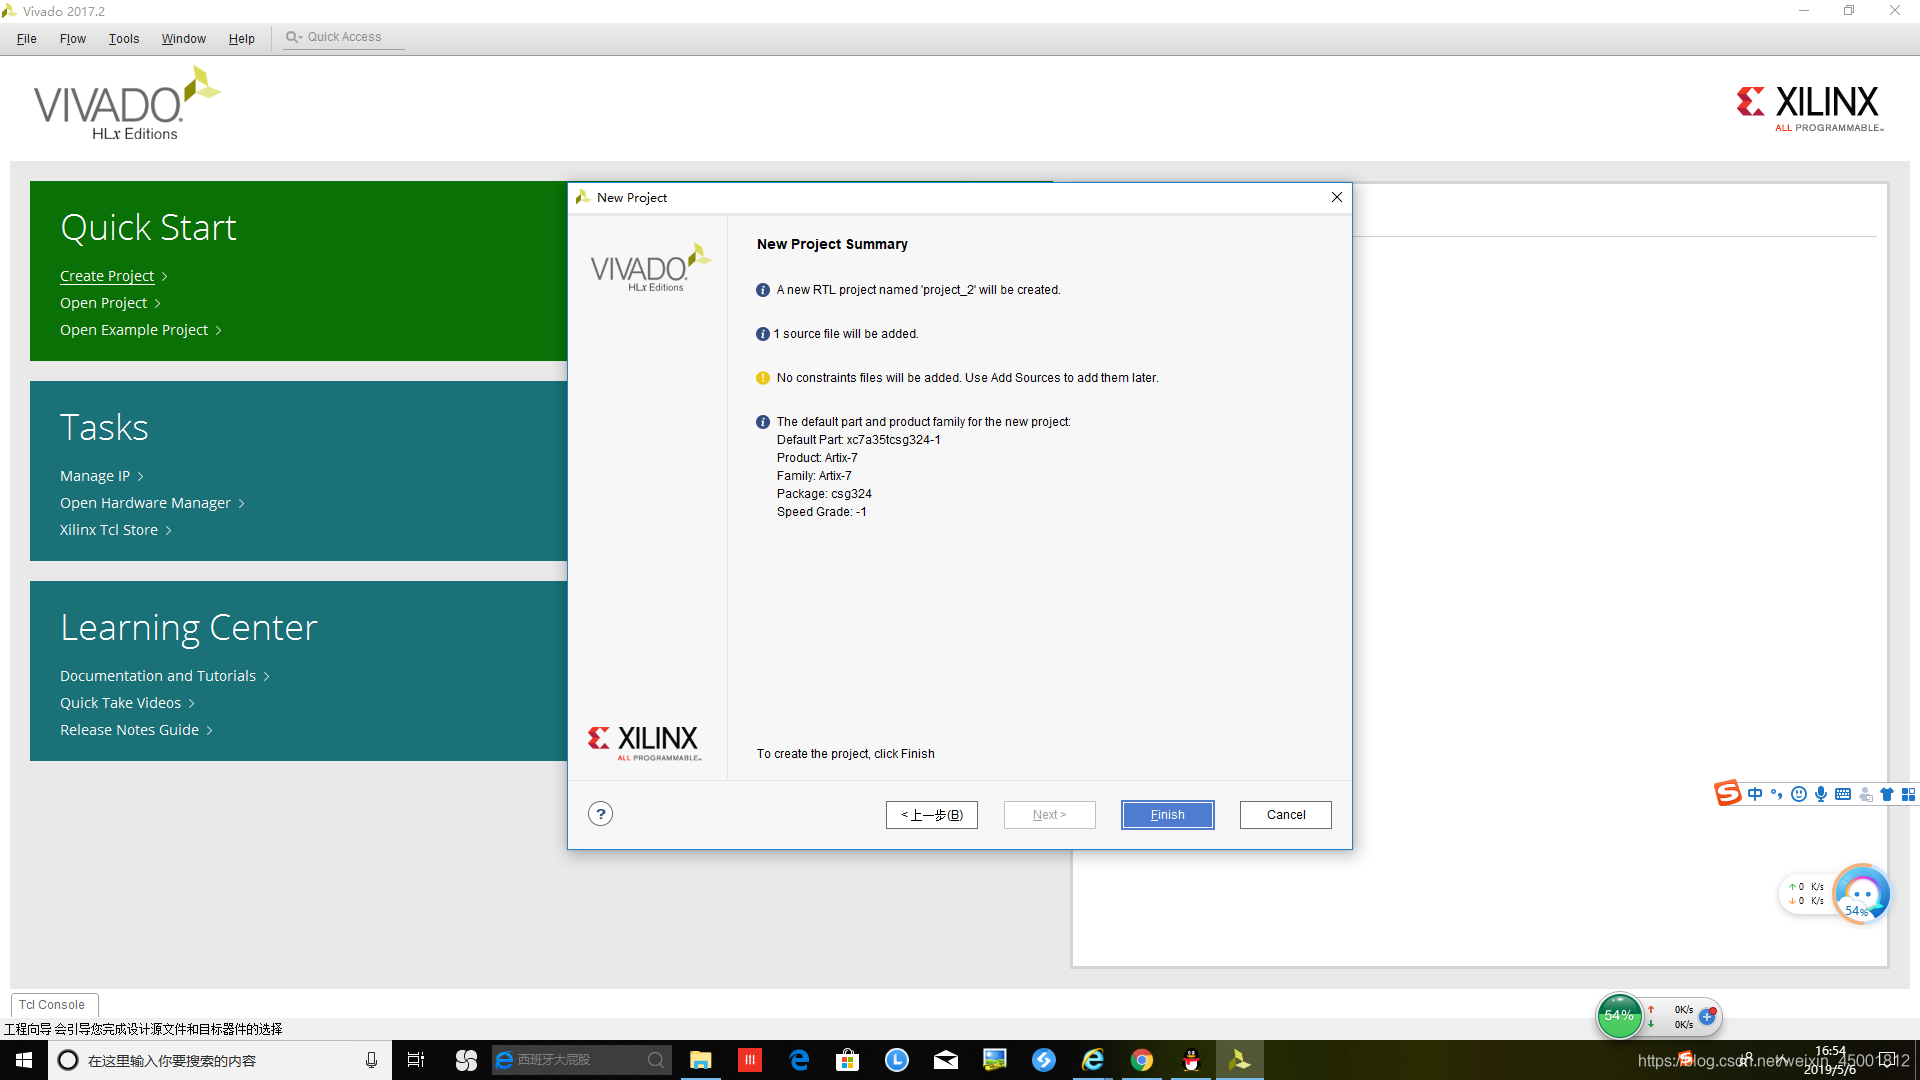Click the blue chat-bubble 54% floating widget
This screenshot has height=1080, width=1920.
1861,894
